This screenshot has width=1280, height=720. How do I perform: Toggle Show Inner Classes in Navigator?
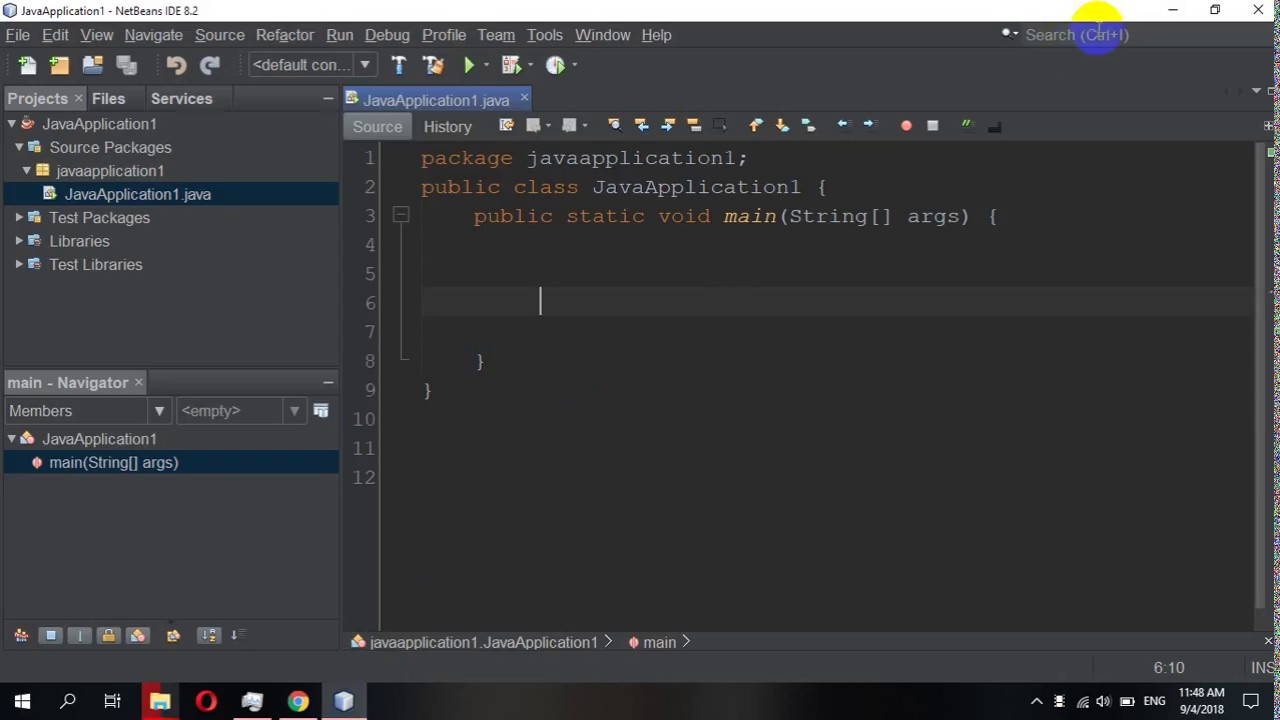click(138, 635)
